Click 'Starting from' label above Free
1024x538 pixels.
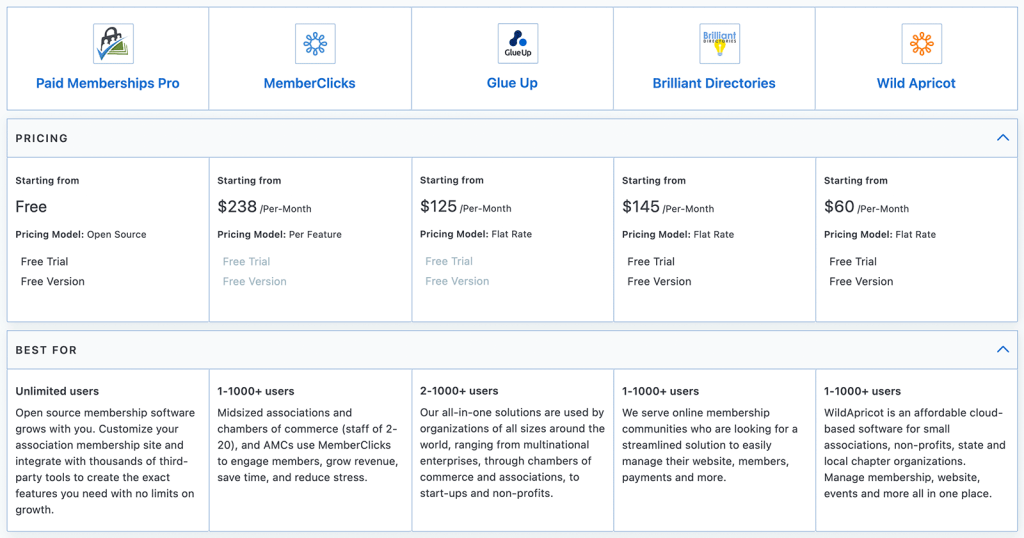[48, 180]
